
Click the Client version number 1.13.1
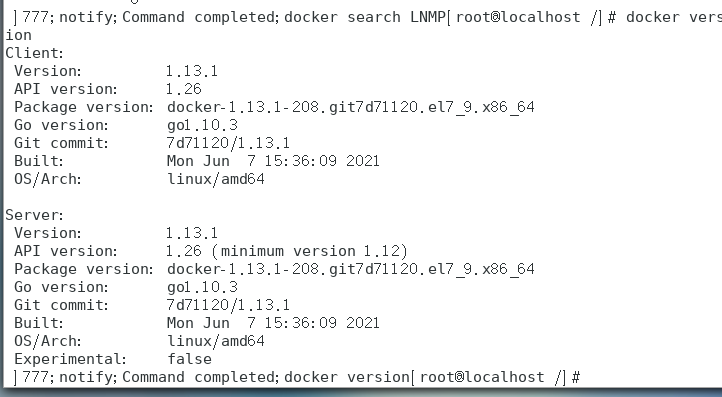(x=192, y=71)
